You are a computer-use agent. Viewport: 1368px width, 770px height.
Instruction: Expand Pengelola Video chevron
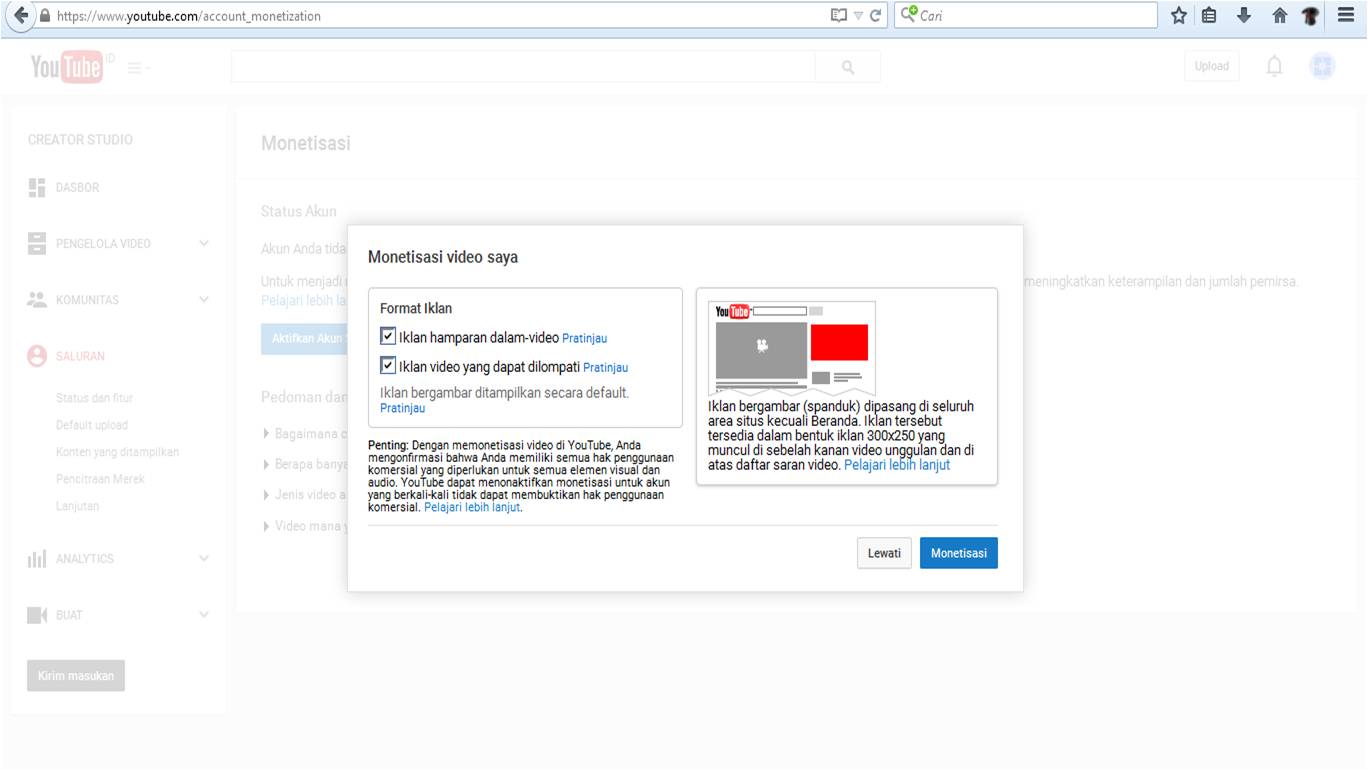tap(204, 243)
